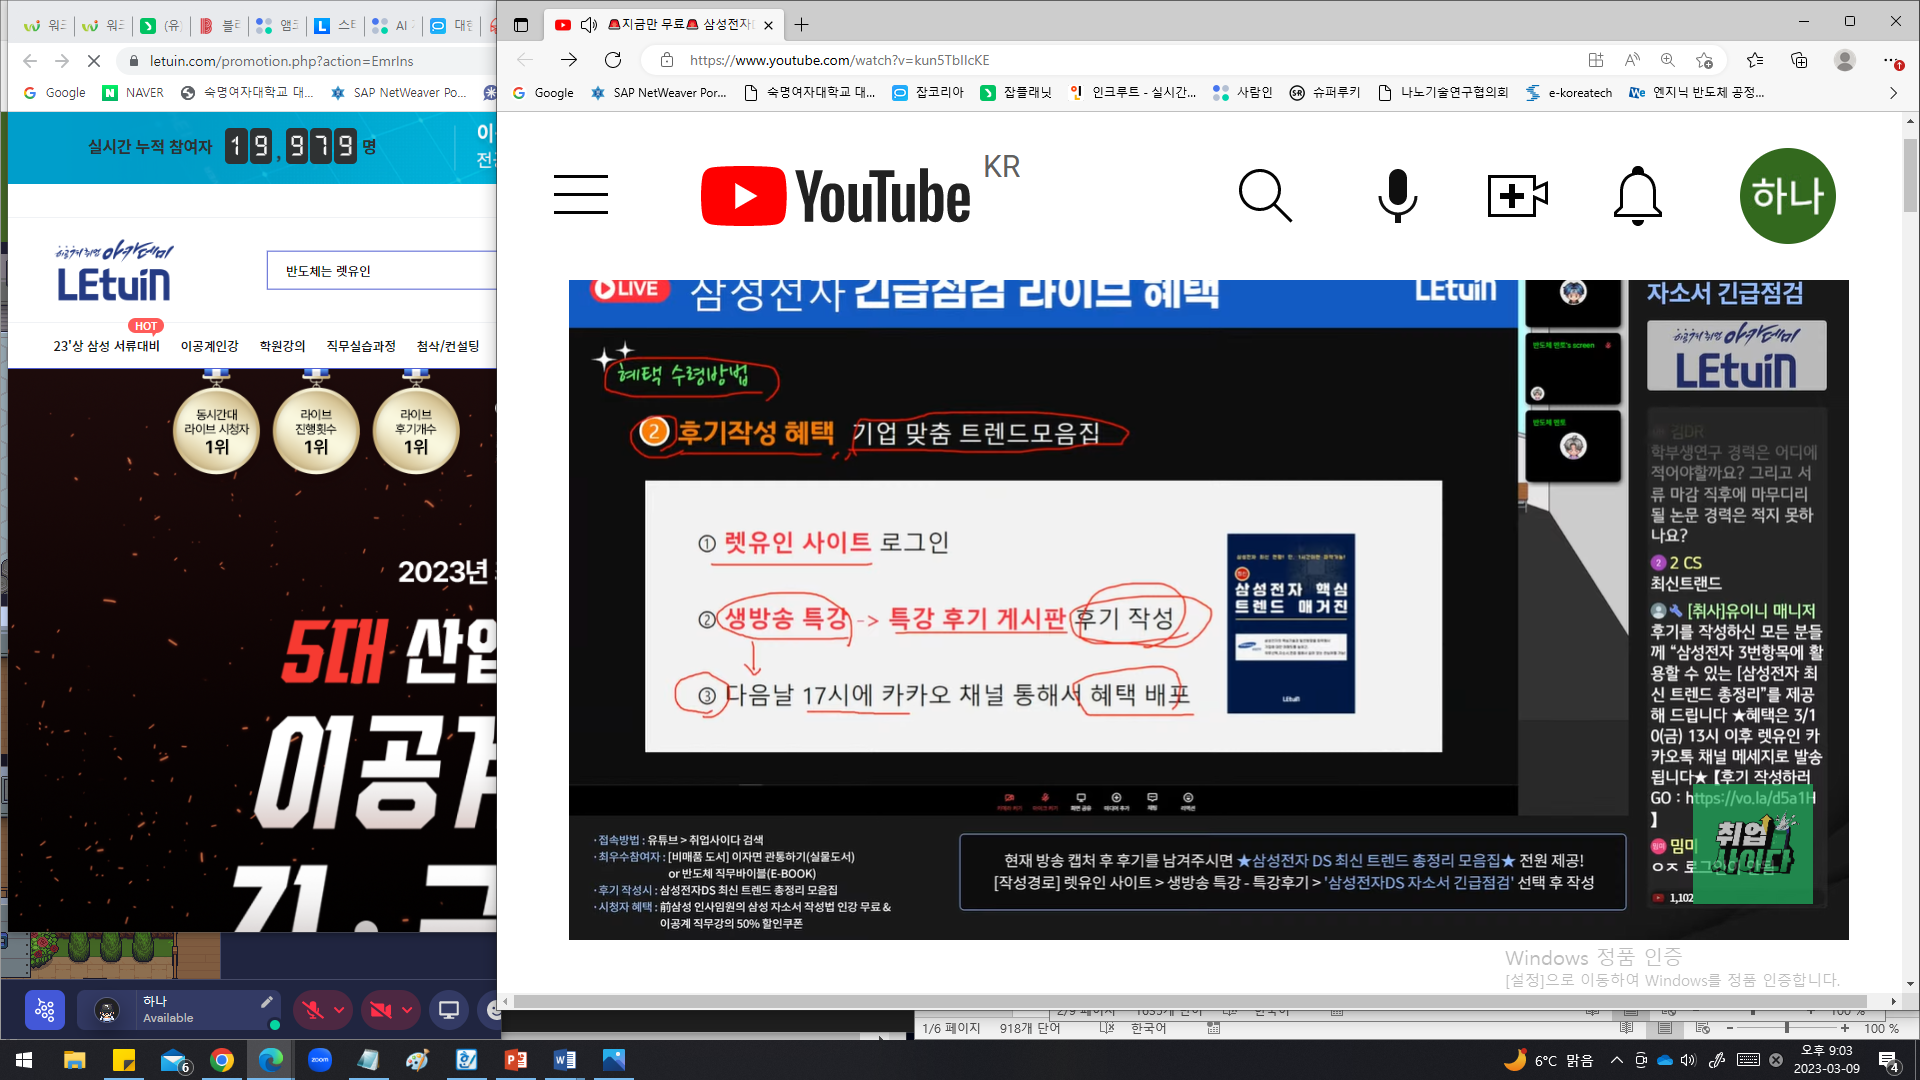This screenshot has width=1920, height=1080.
Task: Open 이공계인강 menu on LEtuin
Action: [209, 346]
